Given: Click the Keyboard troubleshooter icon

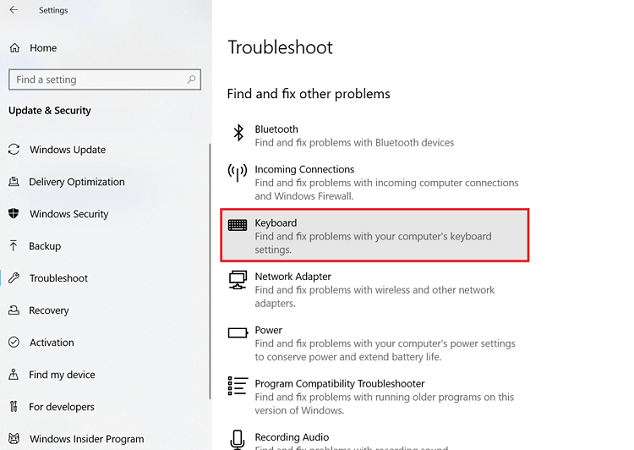Looking at the screenshot, I should coord(238,225).
